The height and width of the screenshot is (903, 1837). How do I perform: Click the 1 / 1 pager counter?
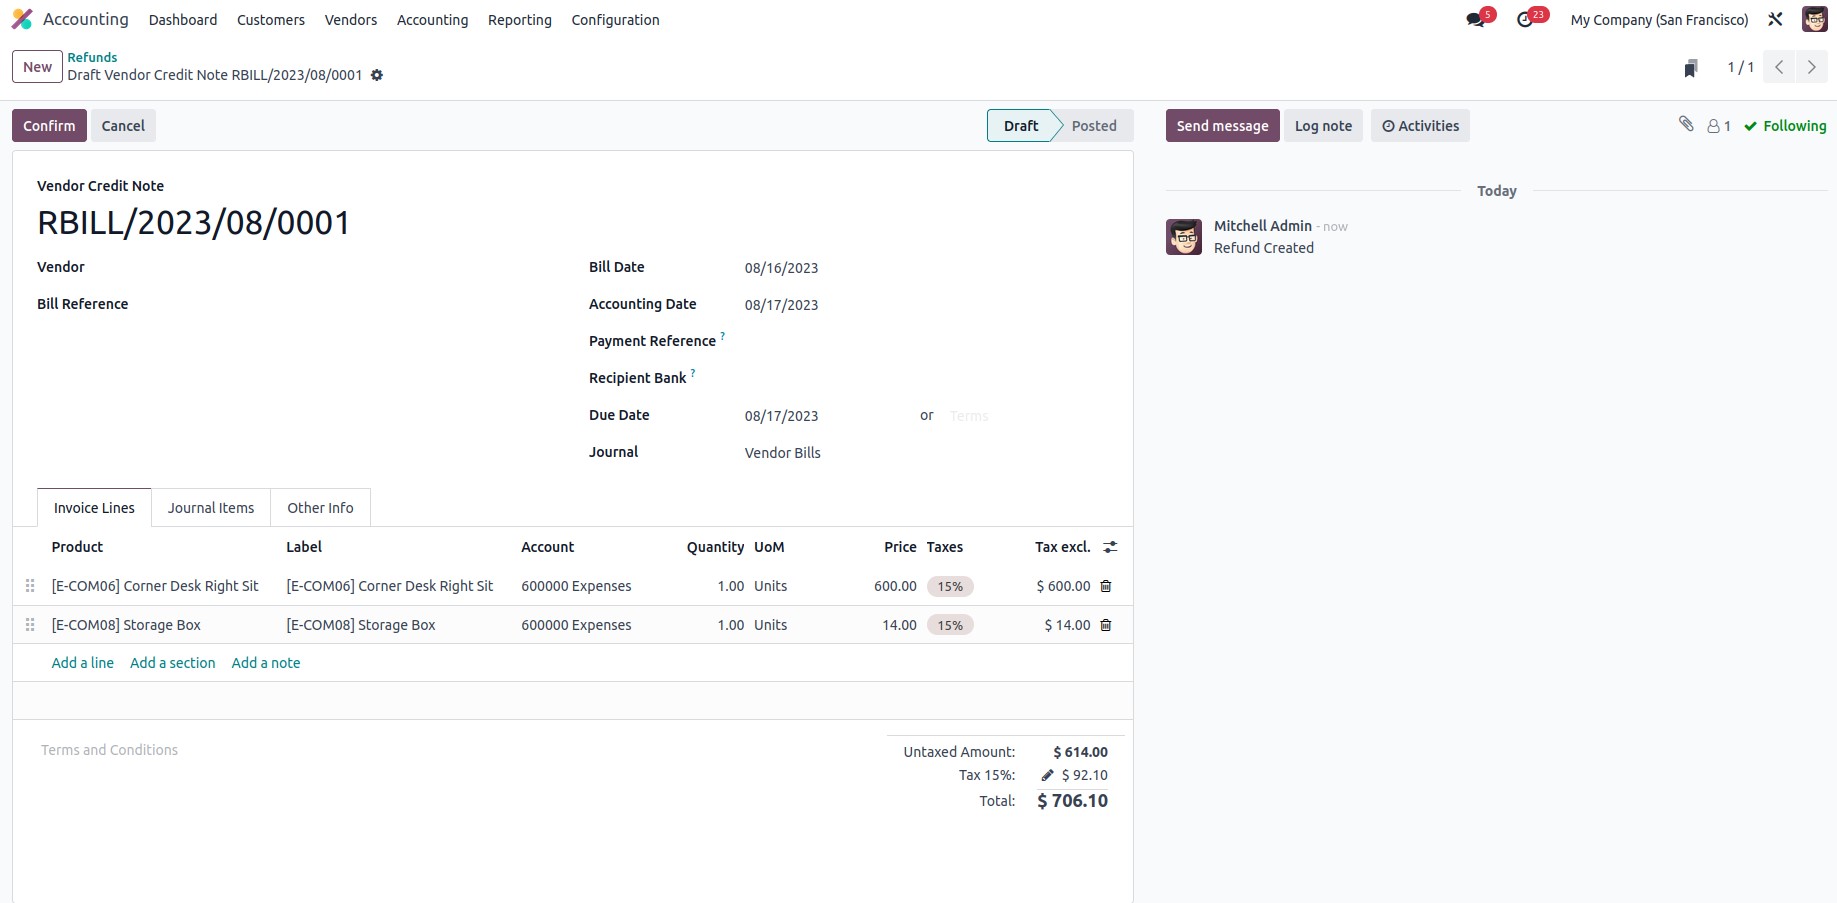coord(1740,67)
